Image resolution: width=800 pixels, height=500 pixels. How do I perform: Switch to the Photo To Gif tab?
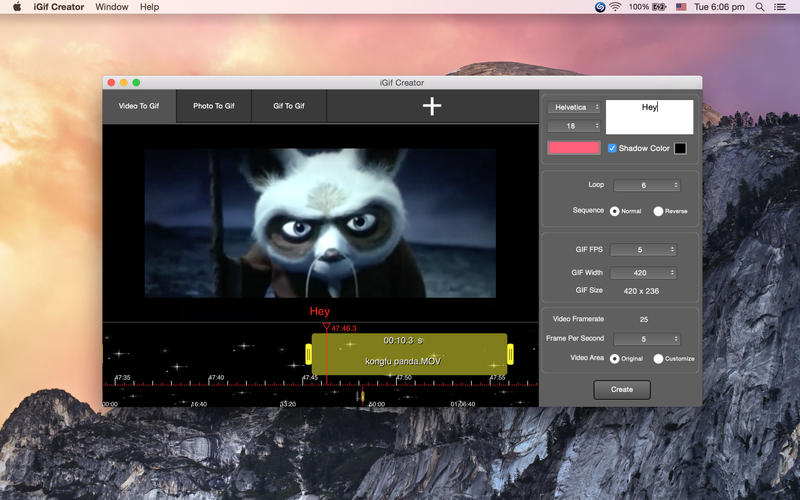click(214, 106)
